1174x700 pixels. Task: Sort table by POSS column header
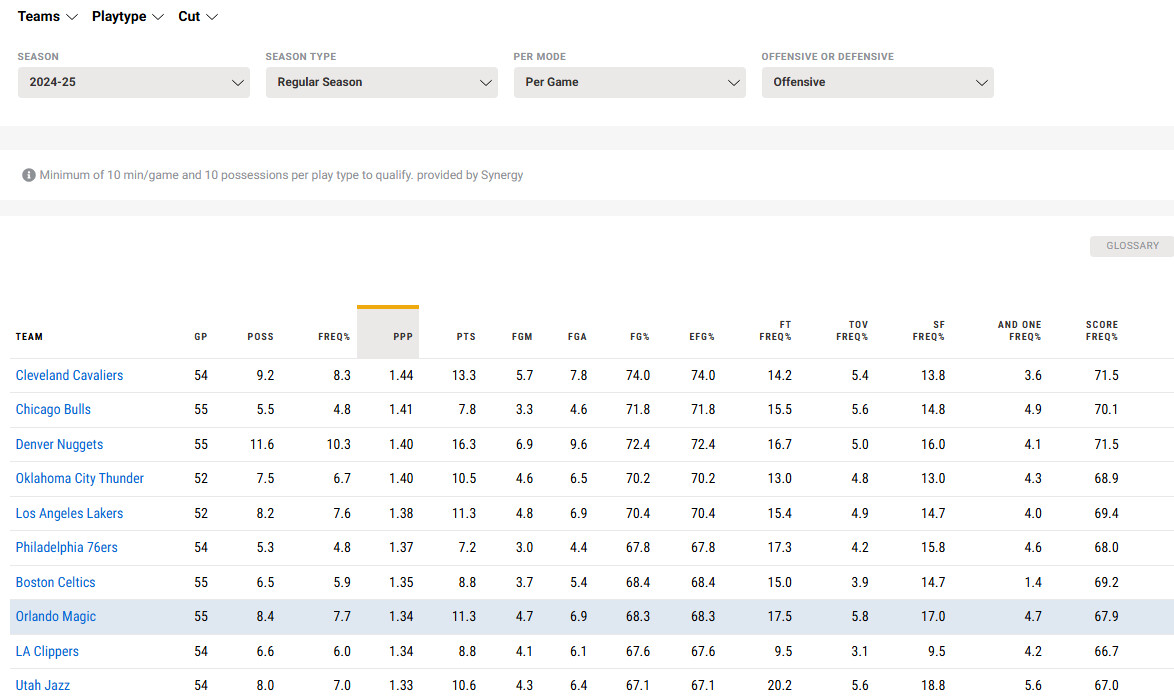pyautogui.click(x=261, y=337)
